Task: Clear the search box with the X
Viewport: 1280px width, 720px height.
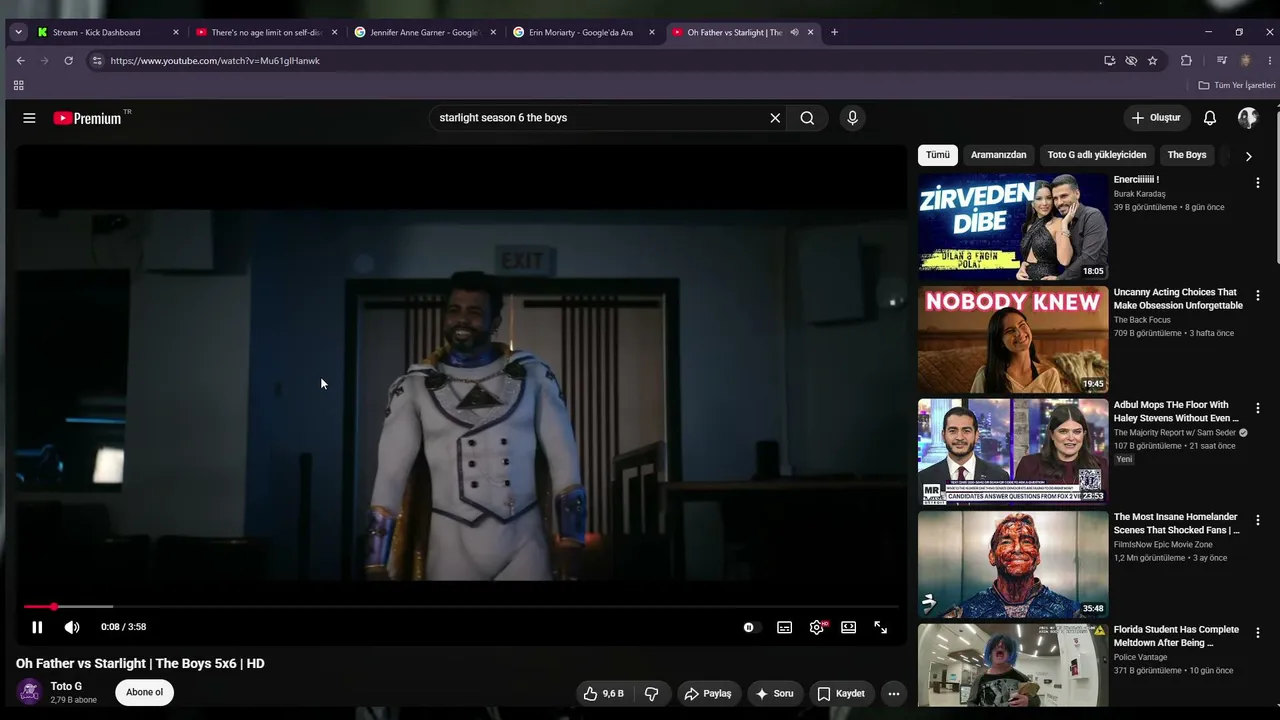Action: coord(775,118)
